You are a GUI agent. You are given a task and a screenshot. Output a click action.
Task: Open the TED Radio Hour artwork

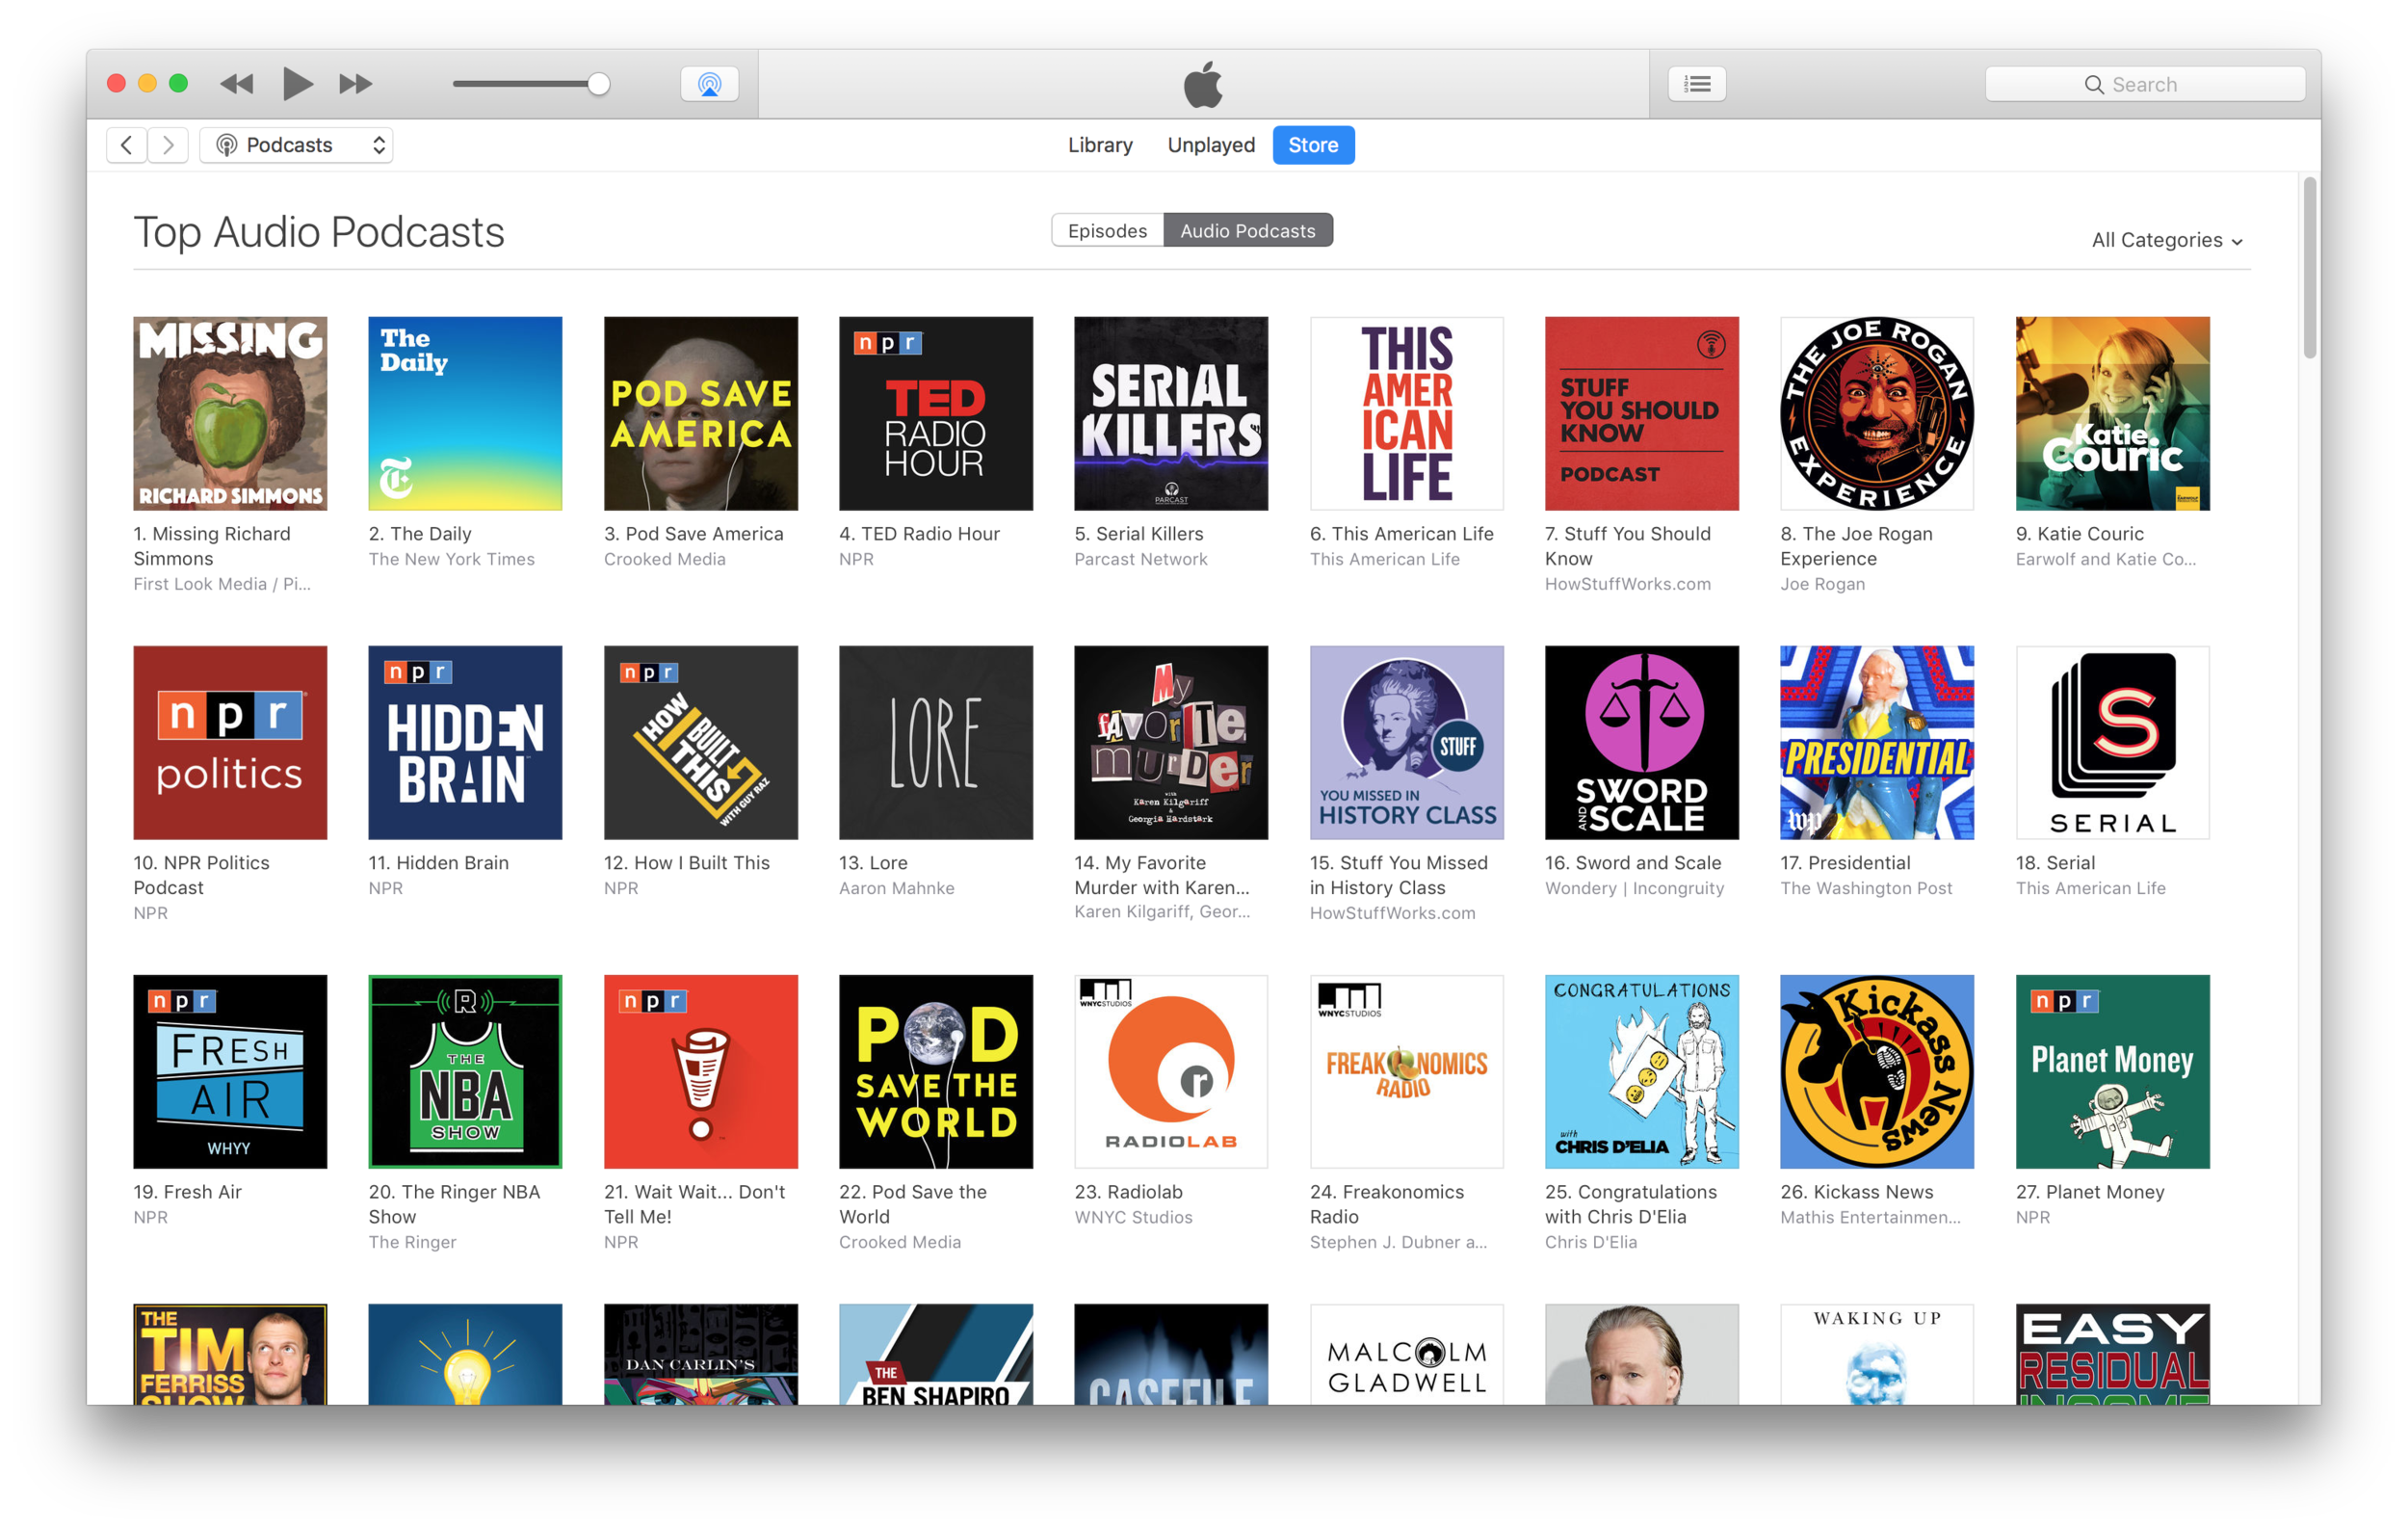(x=936, y=414)
